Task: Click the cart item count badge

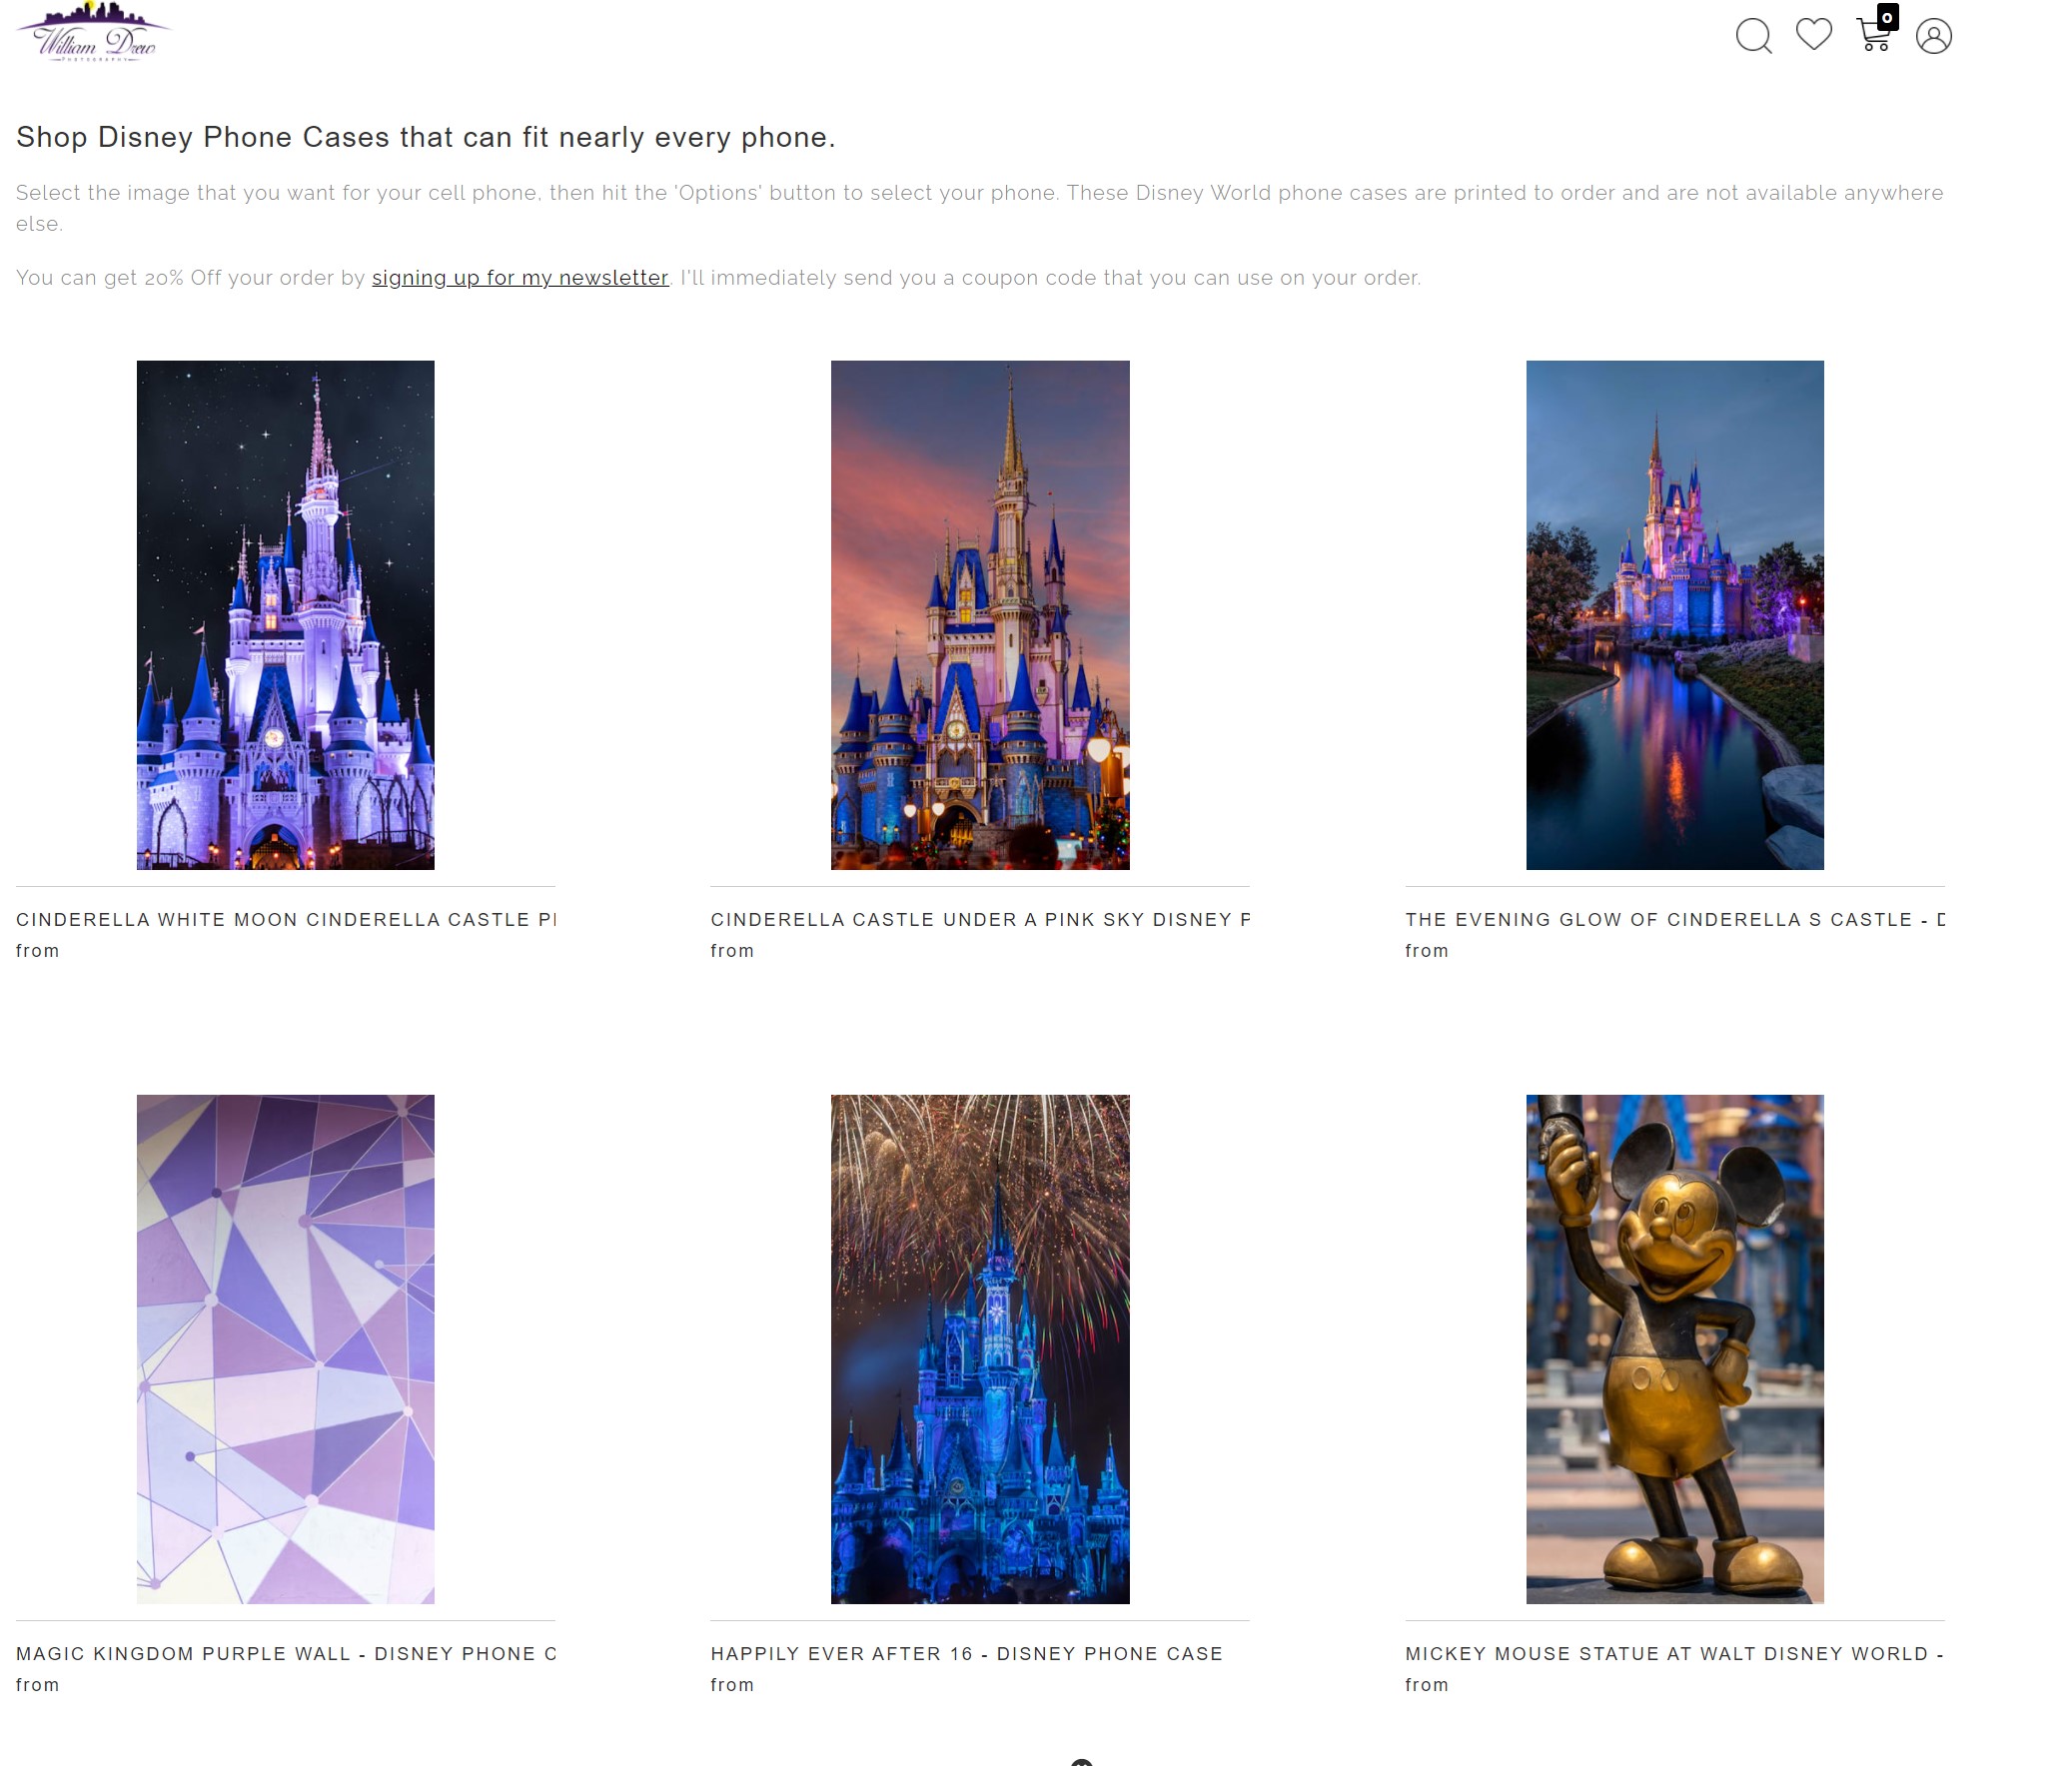Action: (x=1887, y=17)
